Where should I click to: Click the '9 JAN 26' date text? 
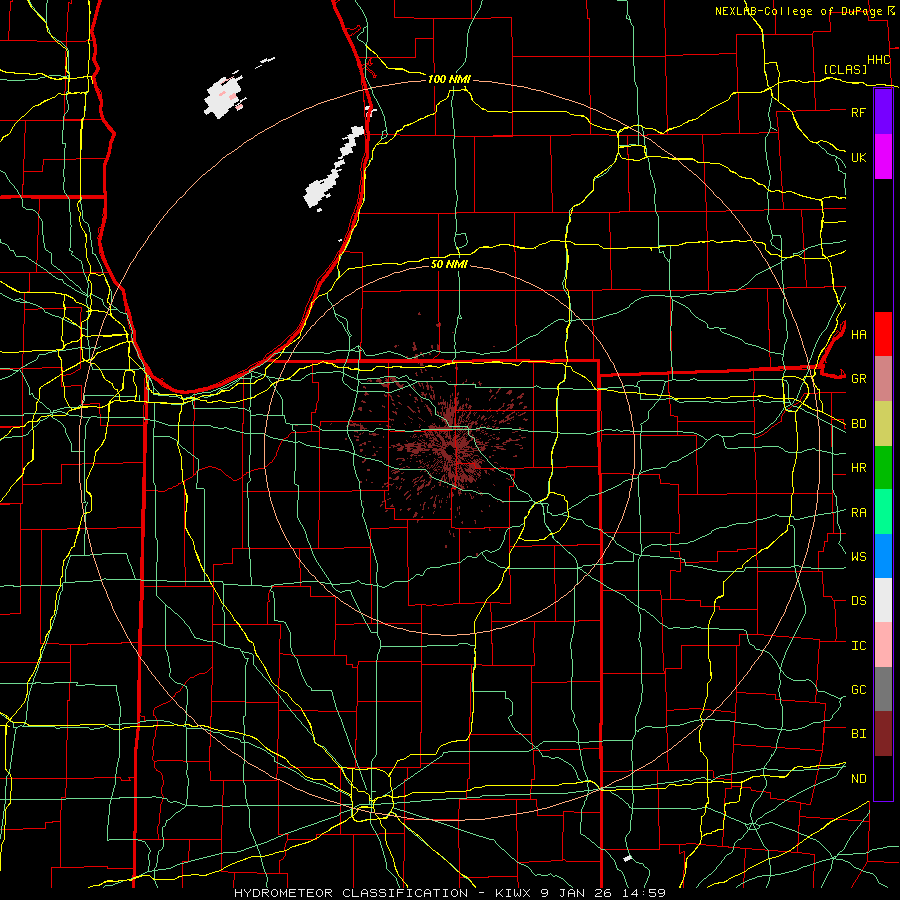coord(575,893)
